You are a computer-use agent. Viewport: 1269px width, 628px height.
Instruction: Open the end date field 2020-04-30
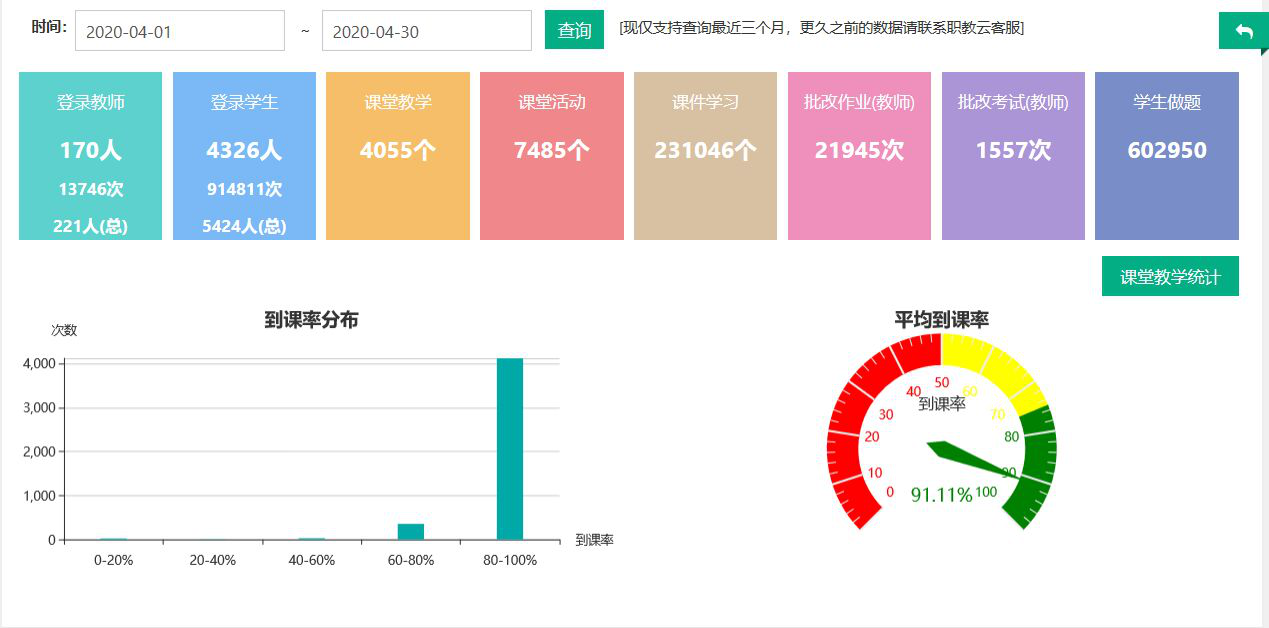[x=426, y=31]
